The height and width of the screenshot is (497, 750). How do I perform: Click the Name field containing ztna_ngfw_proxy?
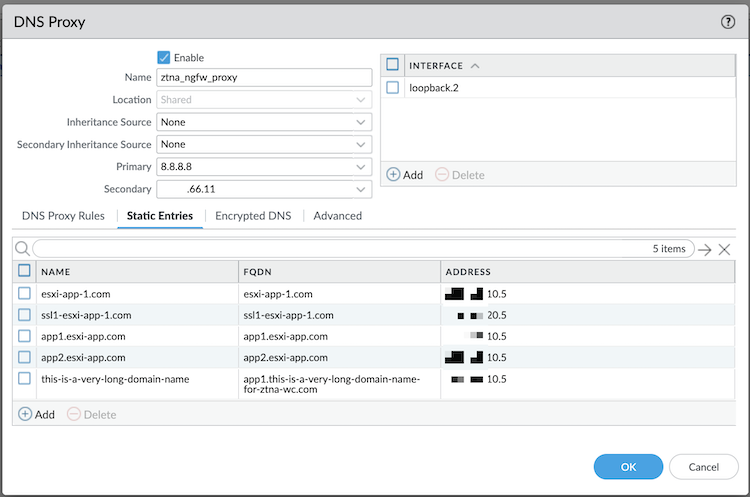pos(264,78)
